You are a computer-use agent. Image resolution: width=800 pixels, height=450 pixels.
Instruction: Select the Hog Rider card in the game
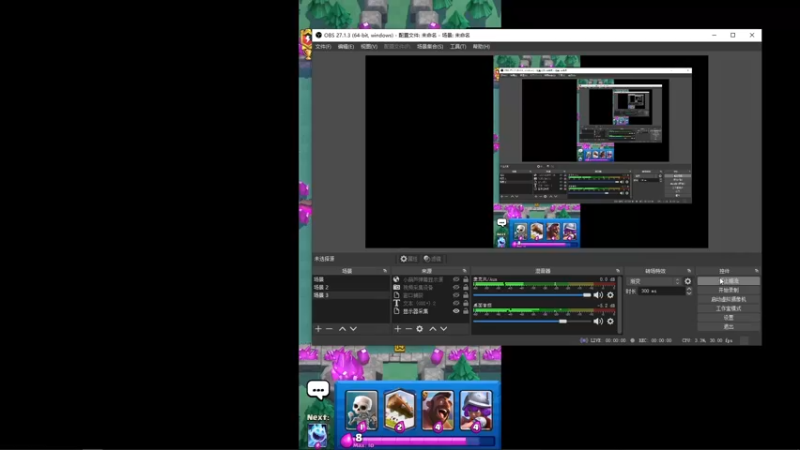point(438,411)
